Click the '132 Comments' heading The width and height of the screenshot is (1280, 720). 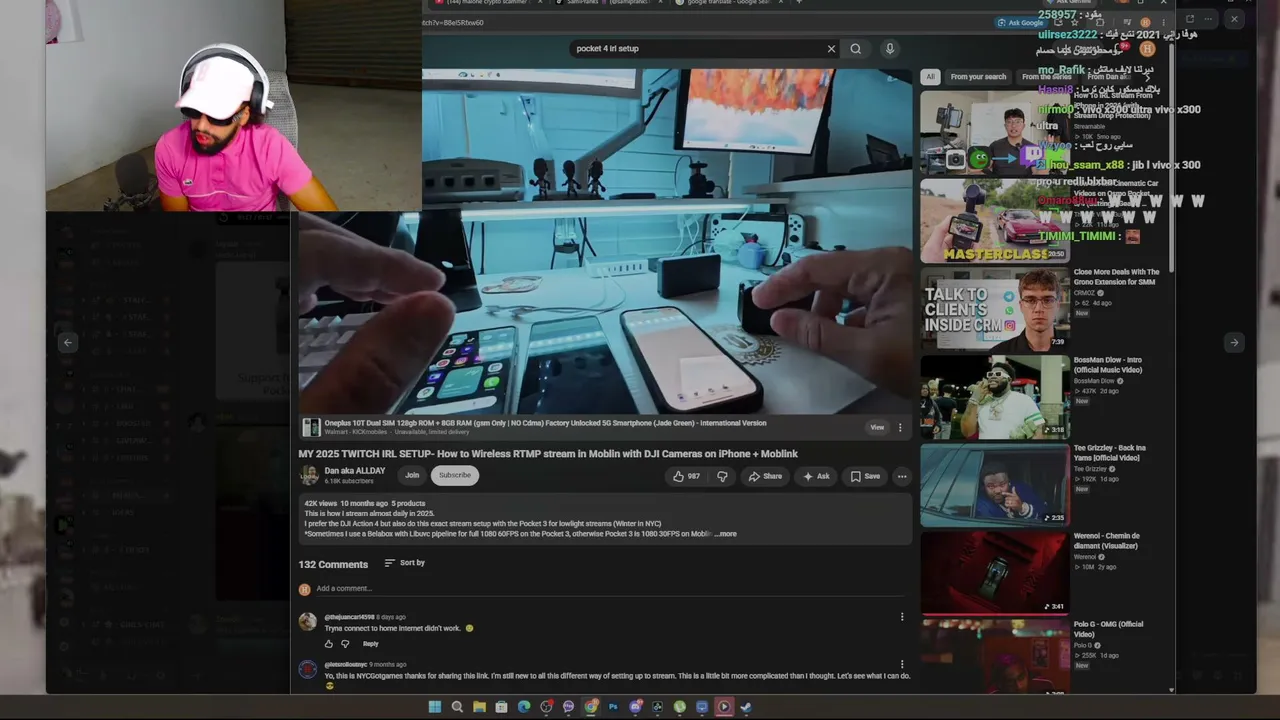(x=333, y=564)
